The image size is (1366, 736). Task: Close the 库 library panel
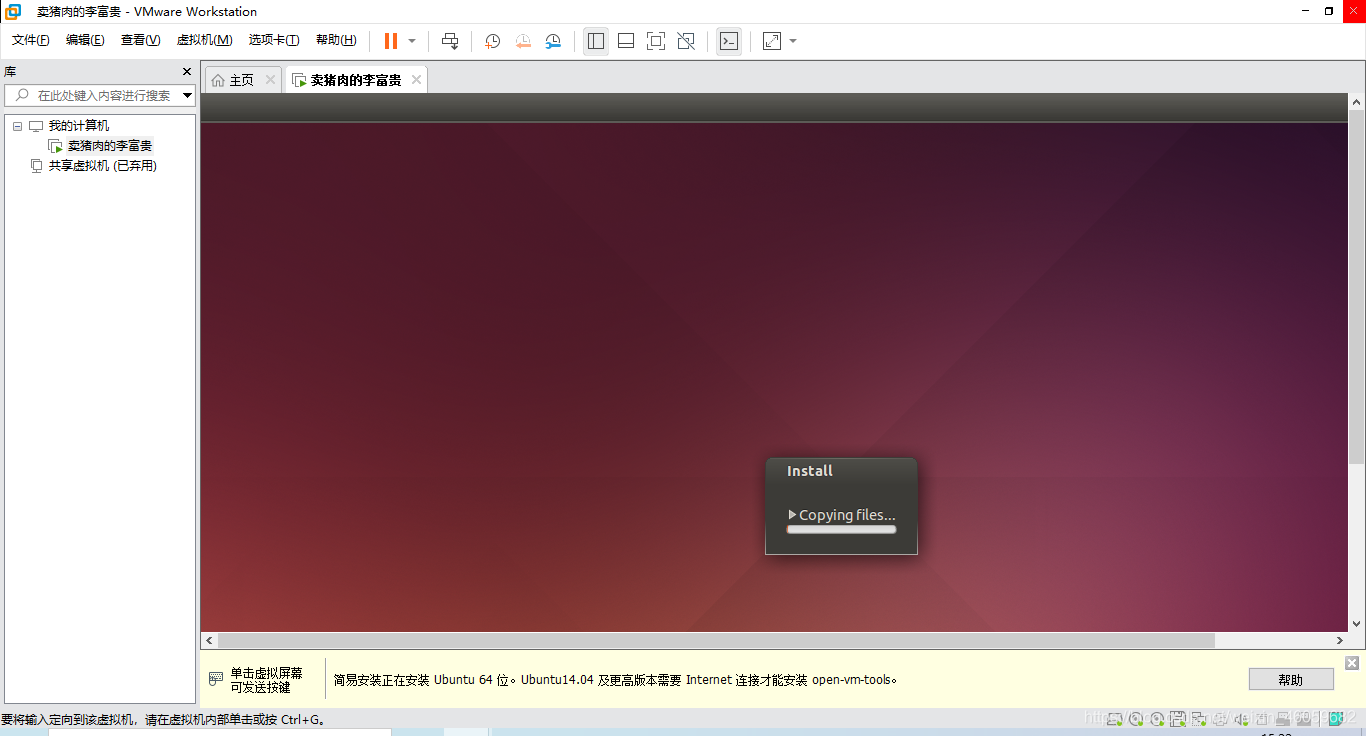(186, 72)
